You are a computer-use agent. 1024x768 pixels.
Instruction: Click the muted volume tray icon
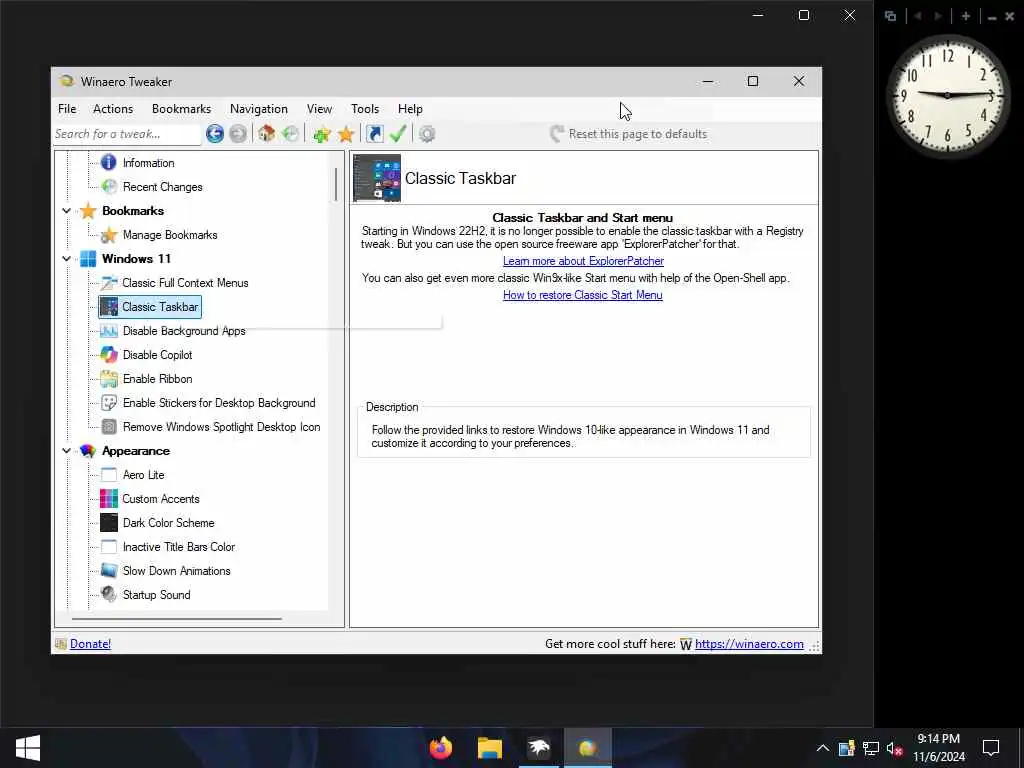(x=895, y=748)
